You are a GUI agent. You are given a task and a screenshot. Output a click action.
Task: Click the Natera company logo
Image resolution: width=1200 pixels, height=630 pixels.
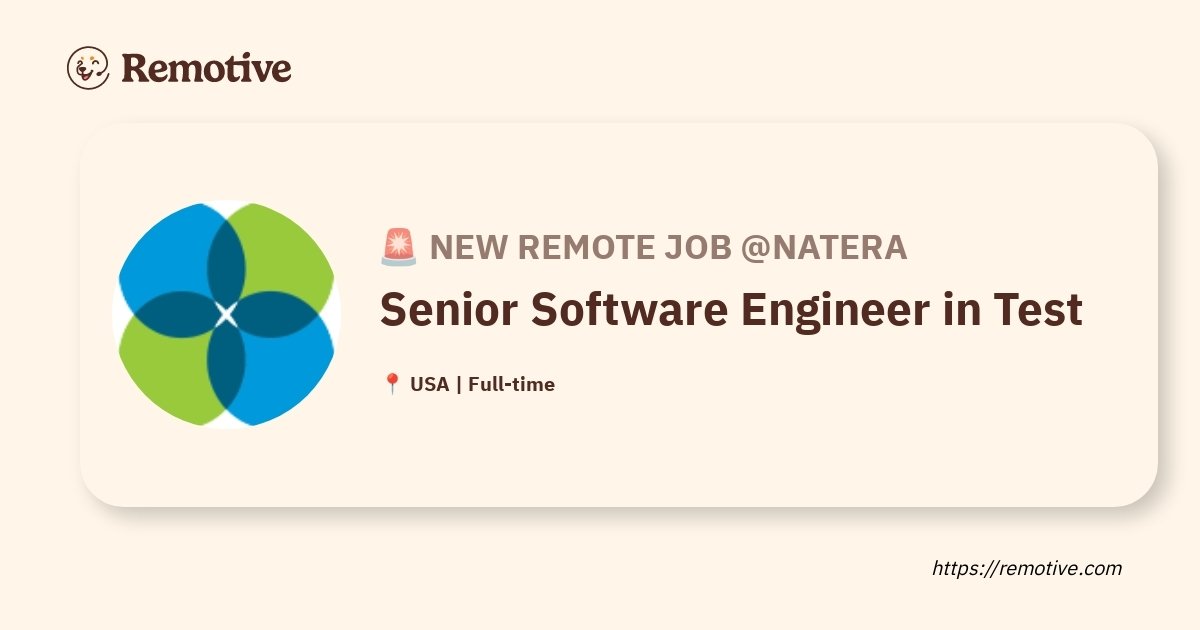pyautogui.click(x=226, y=315)
